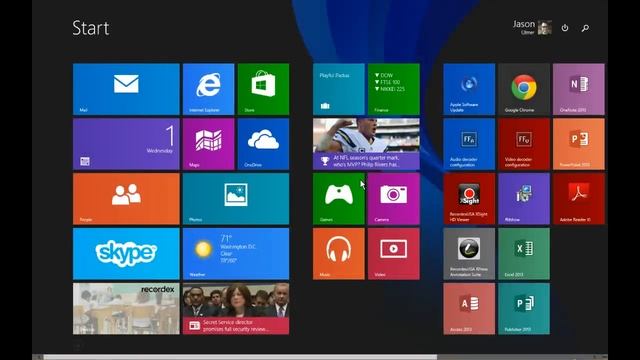Open the Jason user account menu
The image size is (640, 360).
click(532, 27)
